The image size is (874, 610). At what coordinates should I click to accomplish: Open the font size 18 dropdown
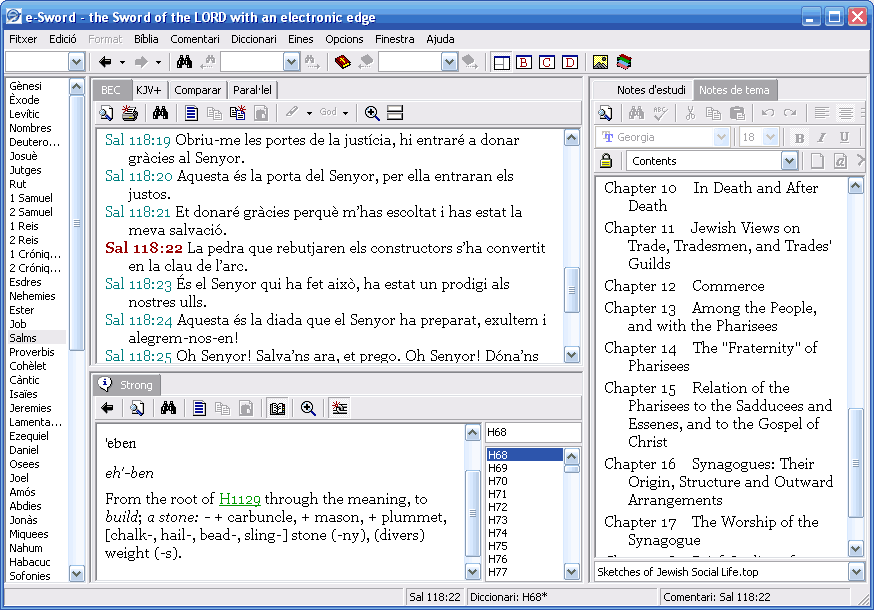coord(770,137)
